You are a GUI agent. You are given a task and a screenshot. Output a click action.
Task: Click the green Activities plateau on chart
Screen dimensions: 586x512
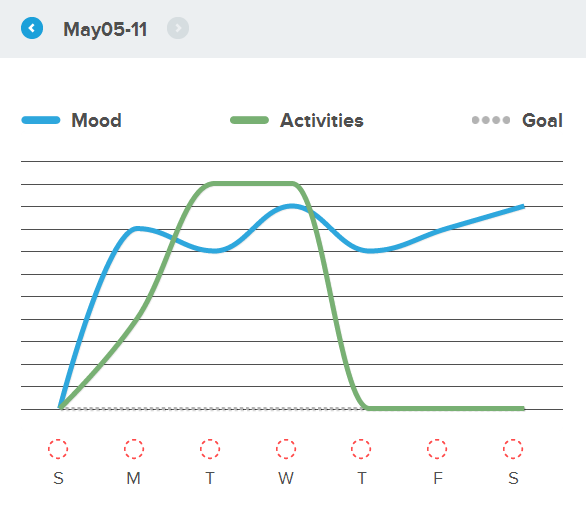252,183
